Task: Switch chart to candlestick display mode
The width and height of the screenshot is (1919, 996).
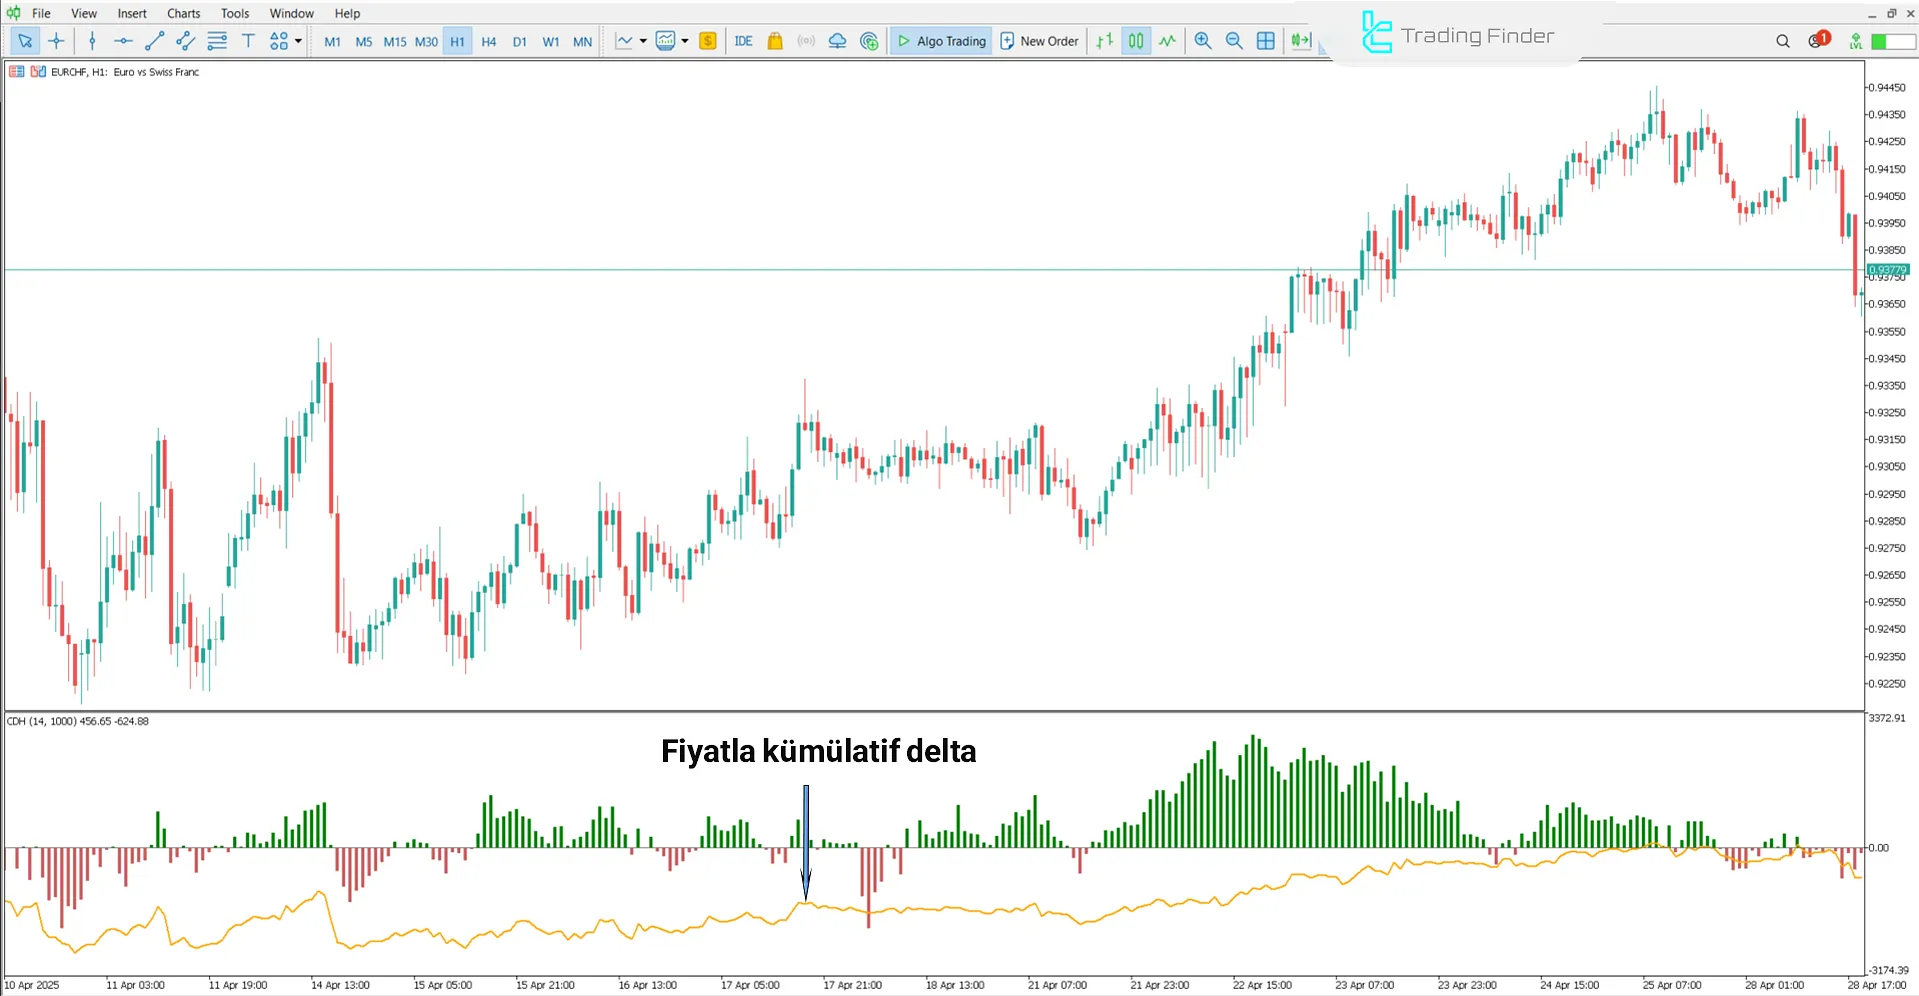Action: click(x=1135, y=41)
